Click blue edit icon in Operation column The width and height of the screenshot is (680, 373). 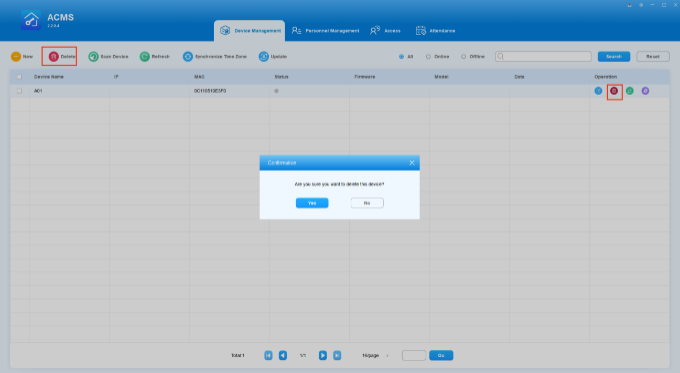[598, 91]
